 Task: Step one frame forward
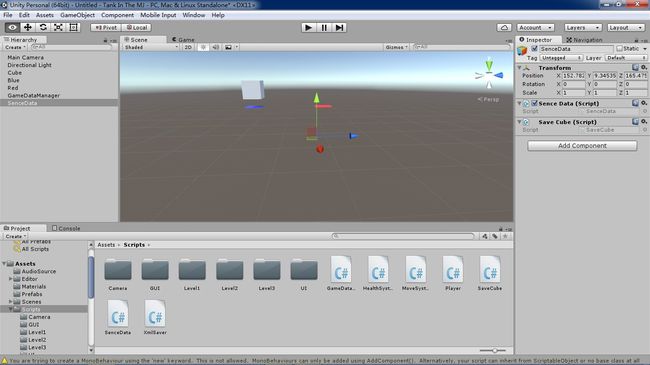point(339,27)
